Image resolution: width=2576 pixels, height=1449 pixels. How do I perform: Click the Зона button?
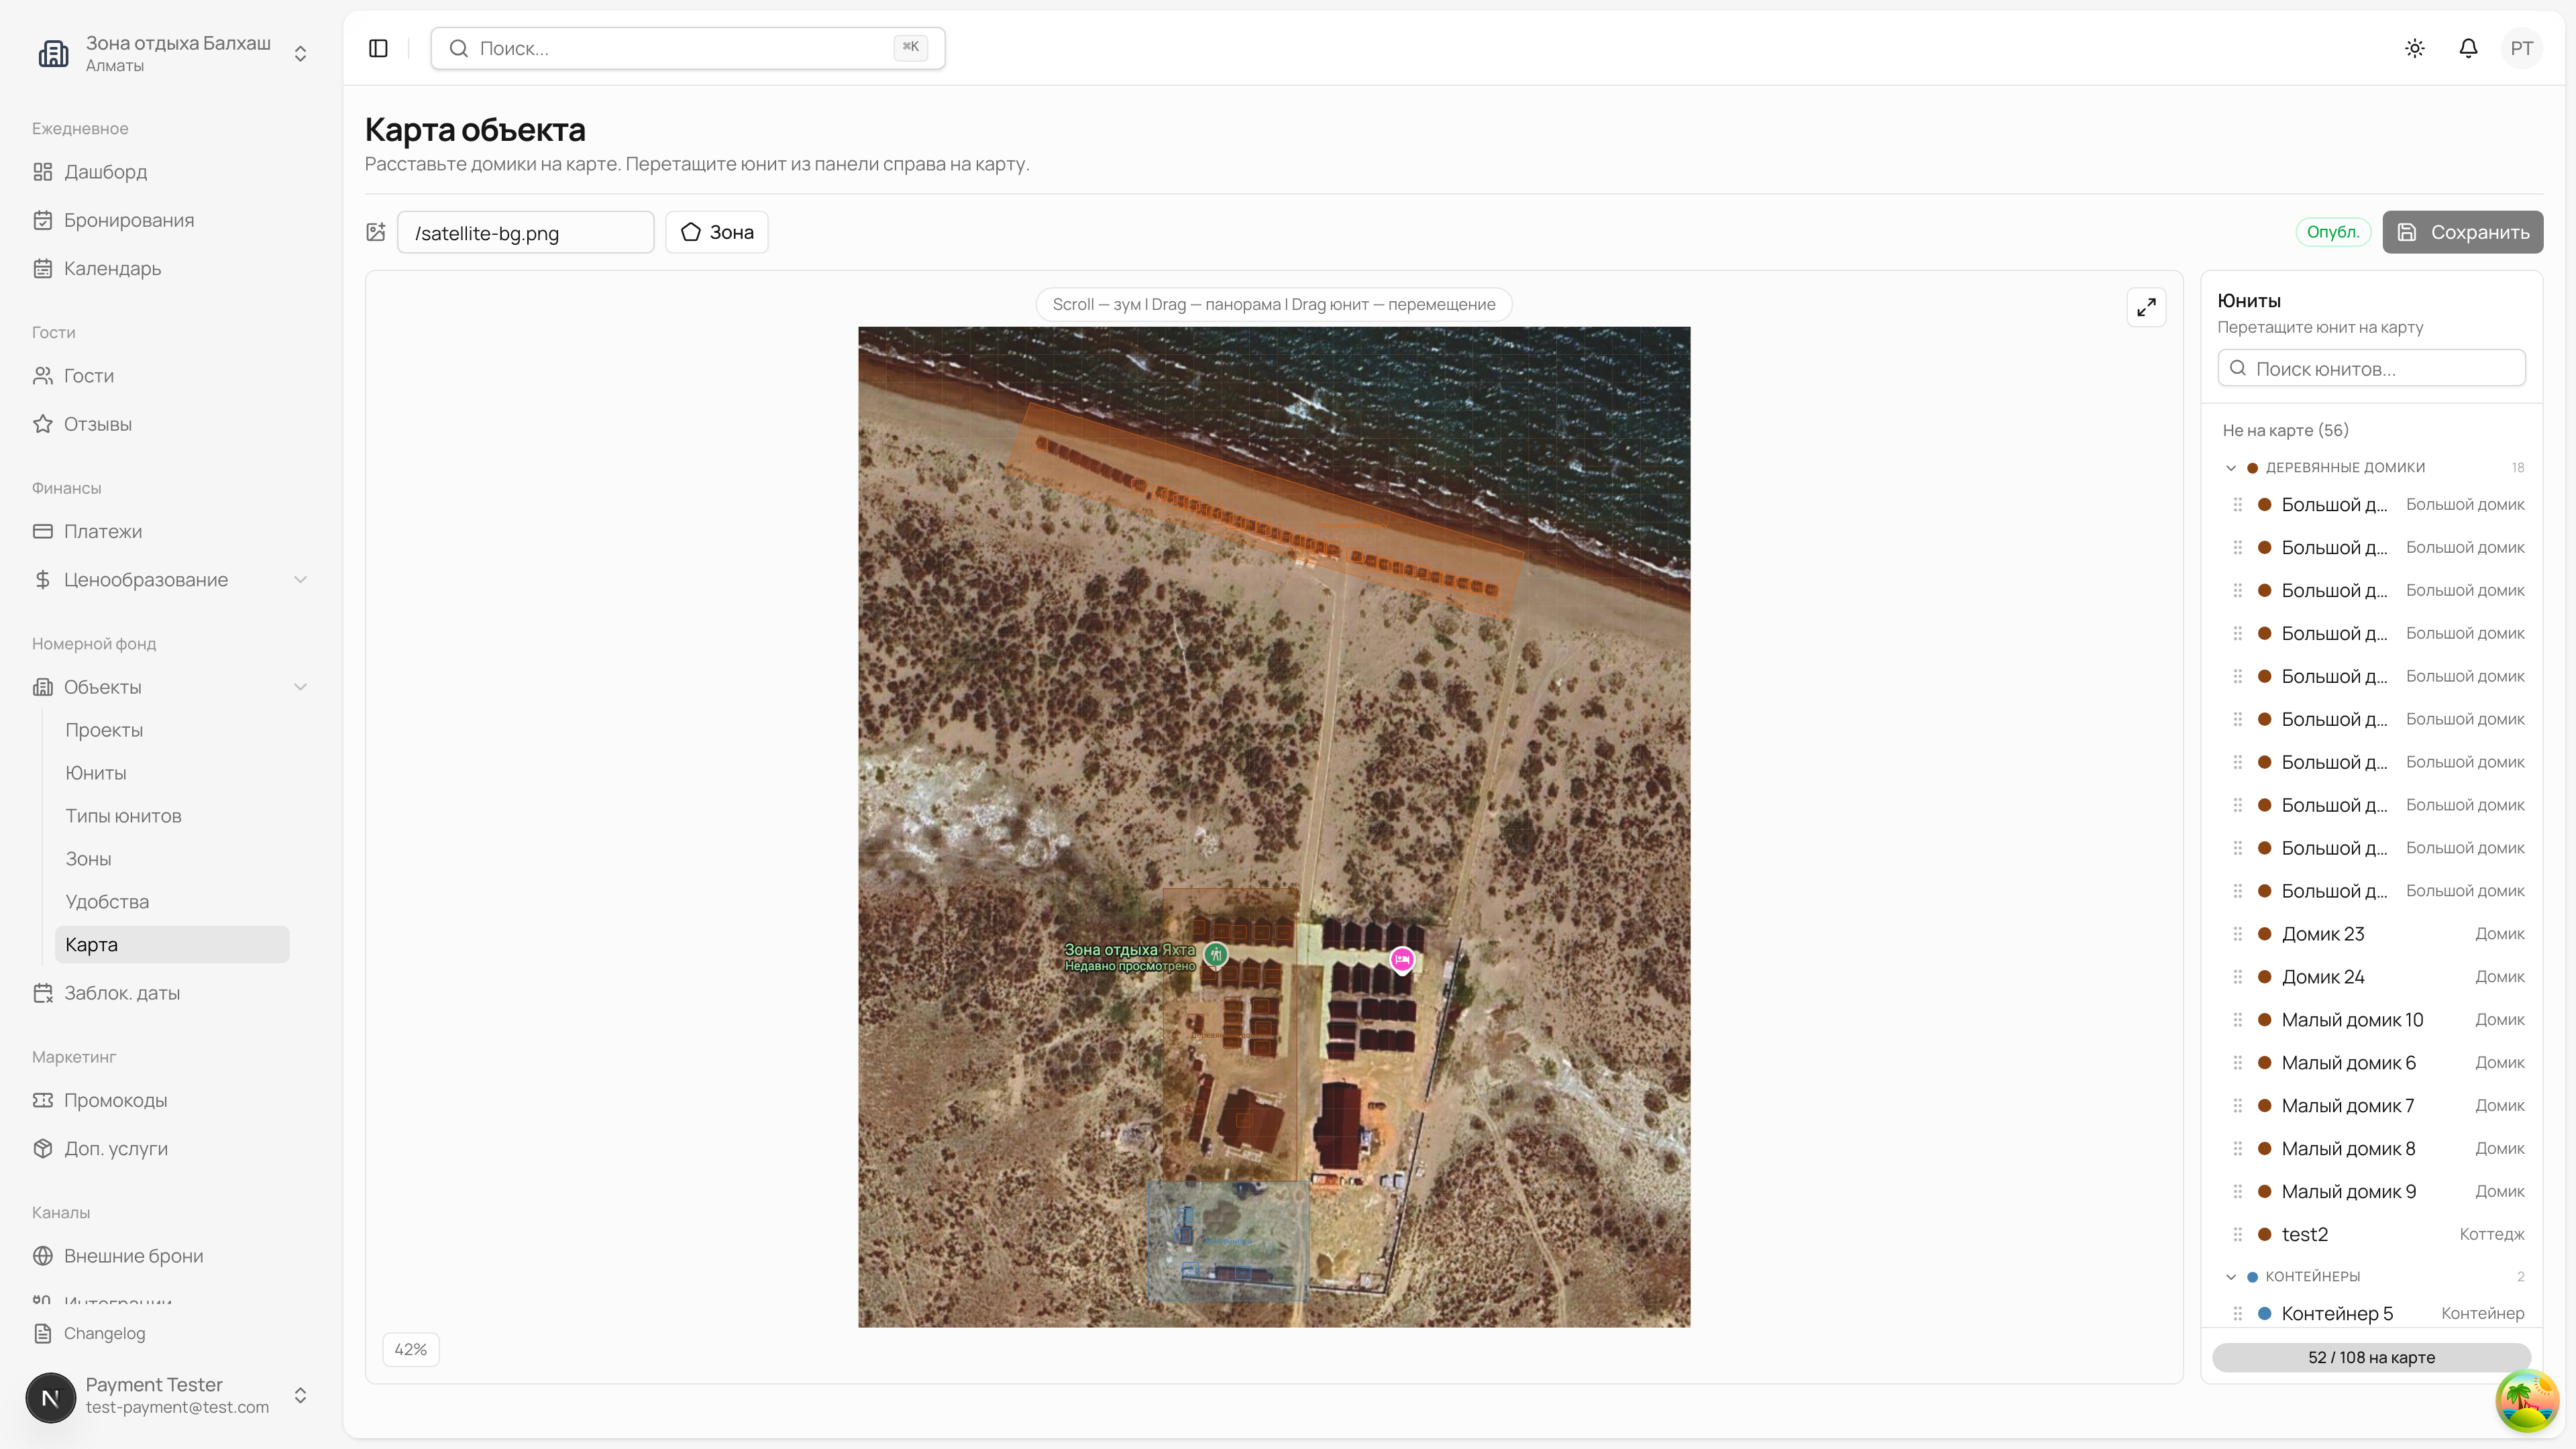click(x=717, y=232)
